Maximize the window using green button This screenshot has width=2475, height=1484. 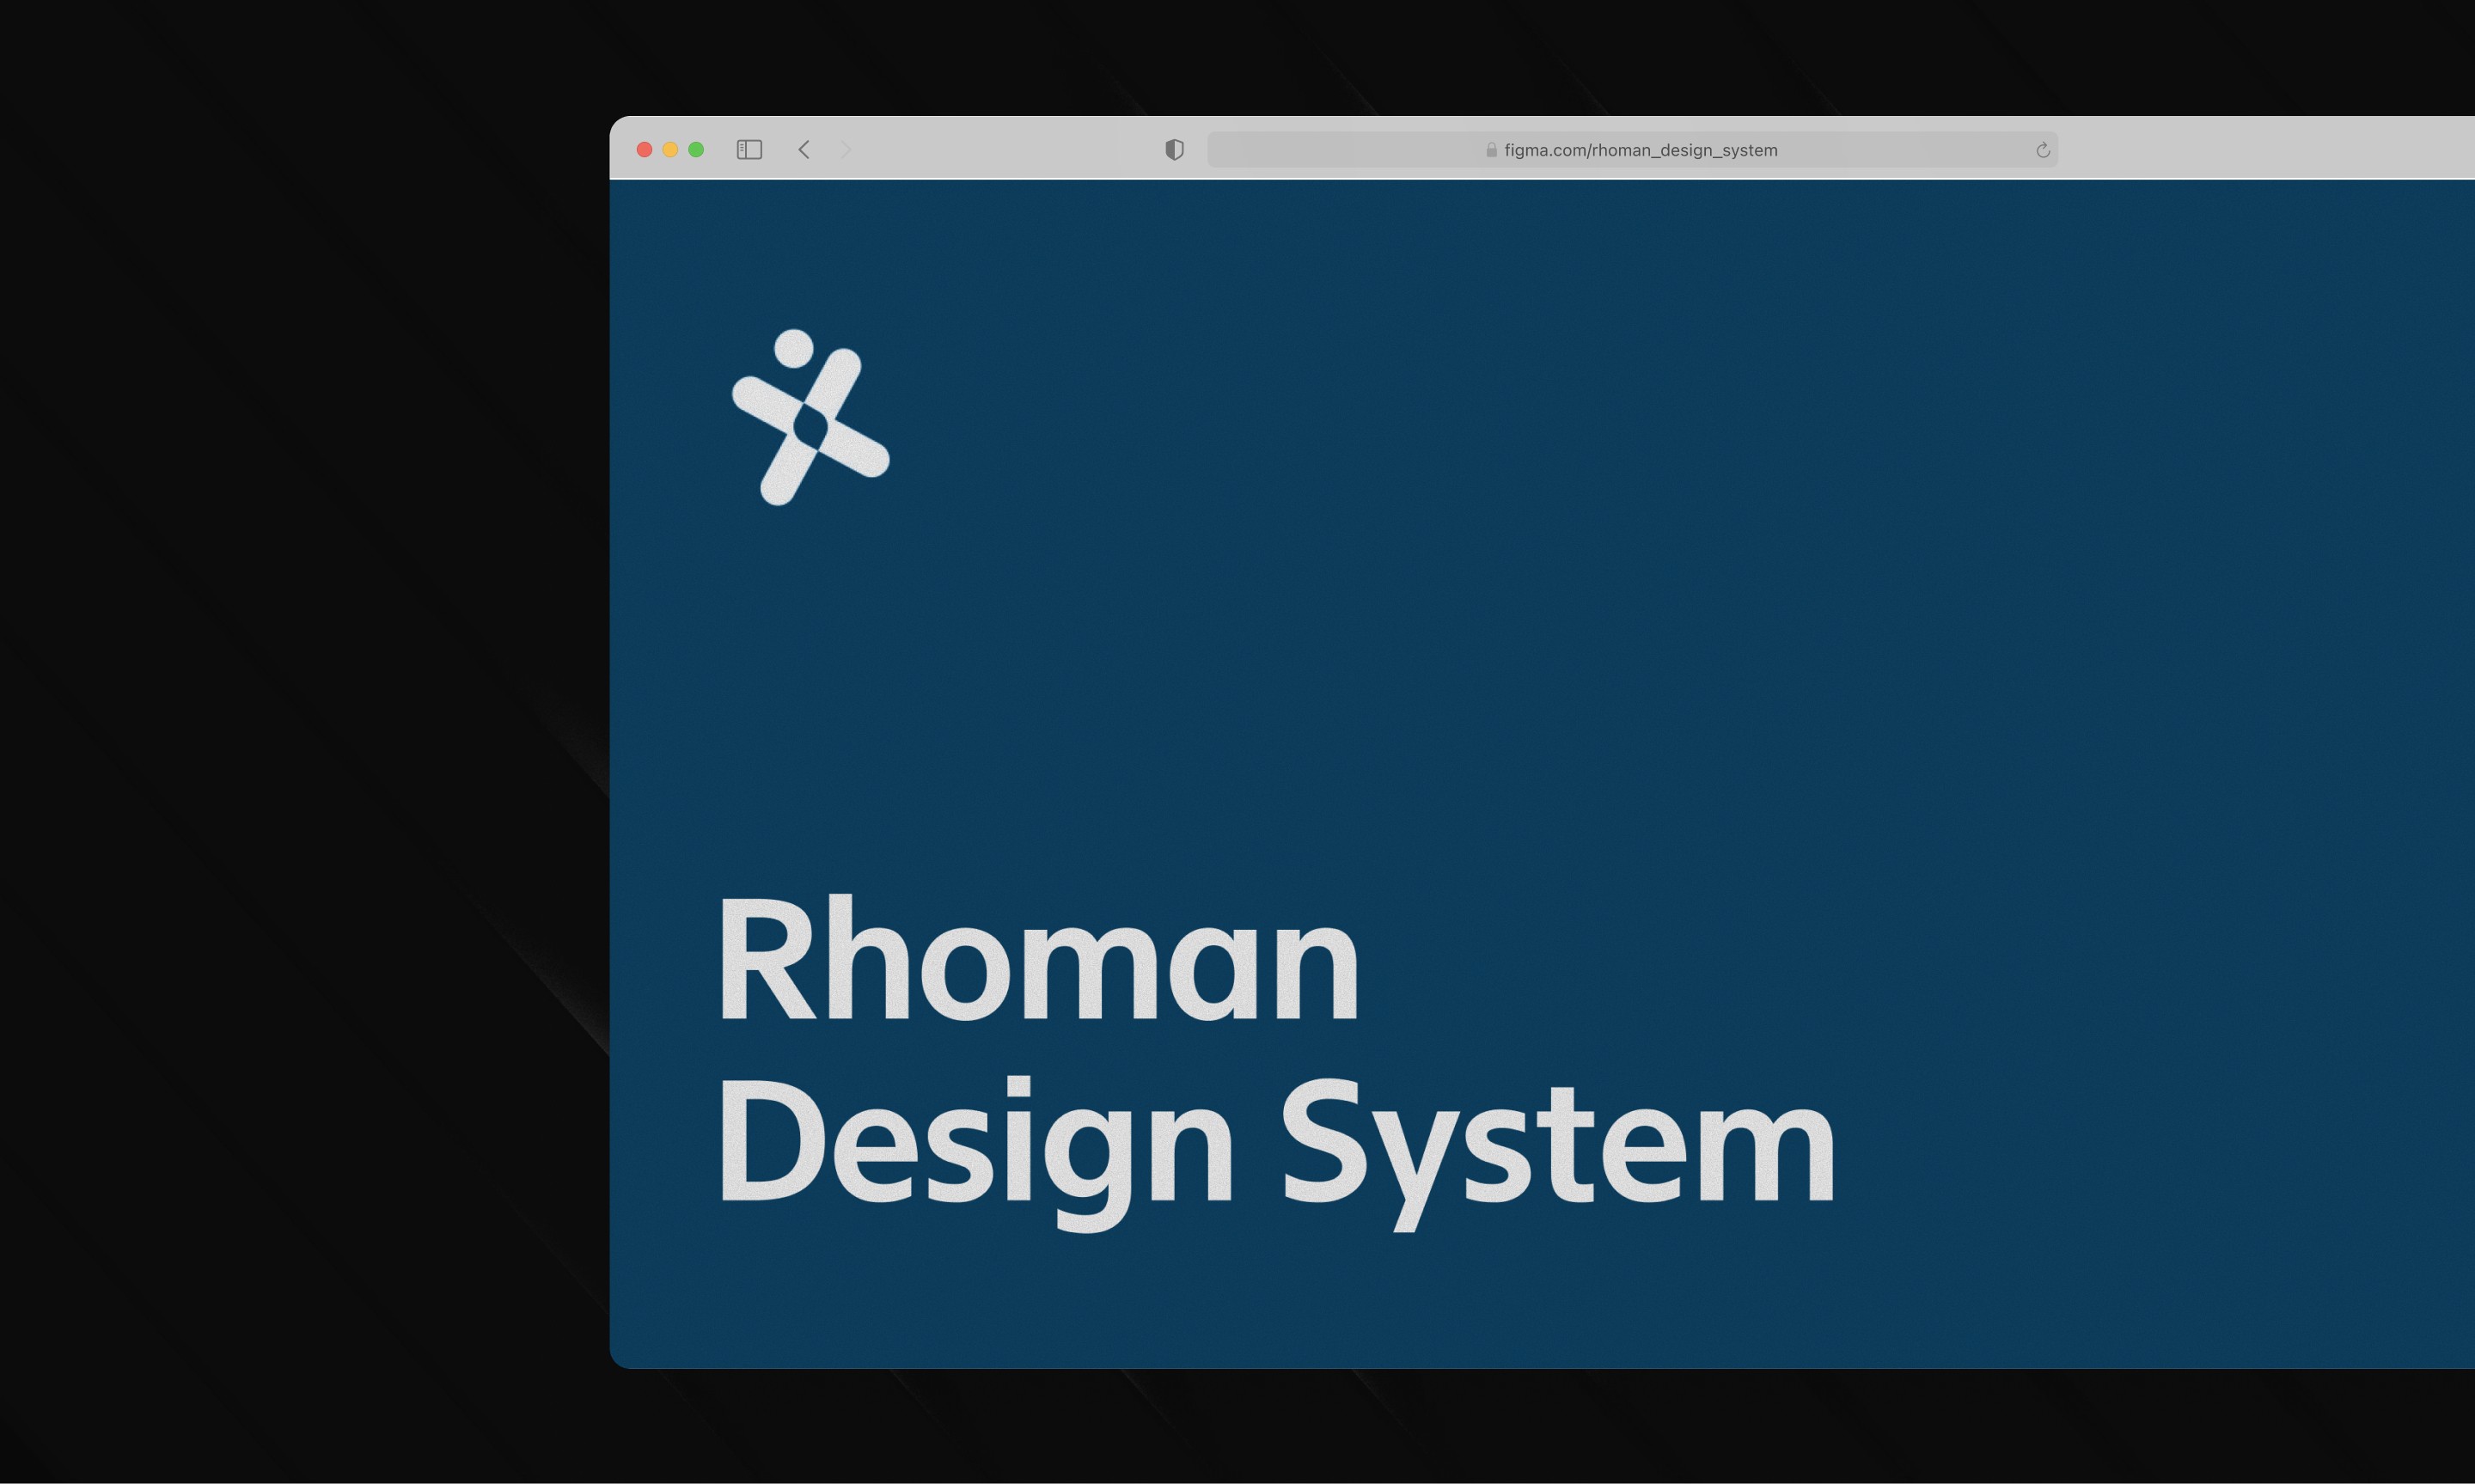click(x=696, y=150)
